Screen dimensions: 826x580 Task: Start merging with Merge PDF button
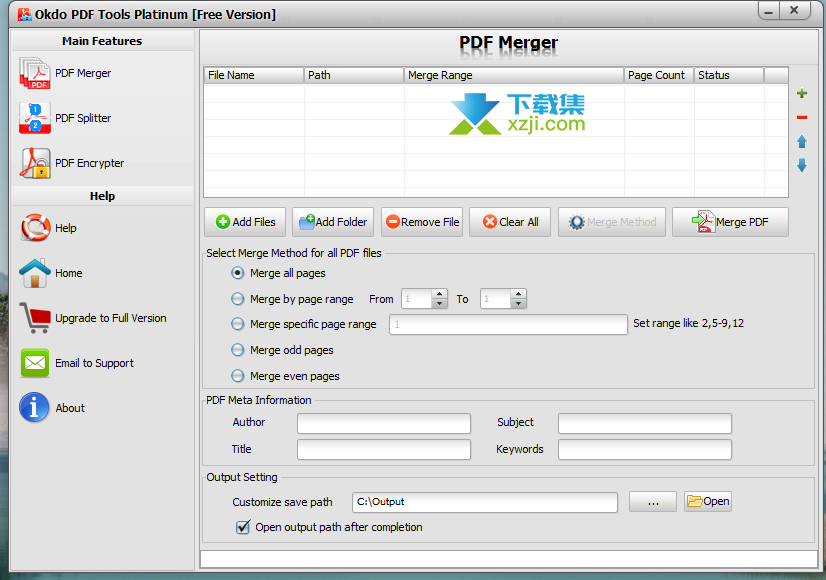point(730,222)
